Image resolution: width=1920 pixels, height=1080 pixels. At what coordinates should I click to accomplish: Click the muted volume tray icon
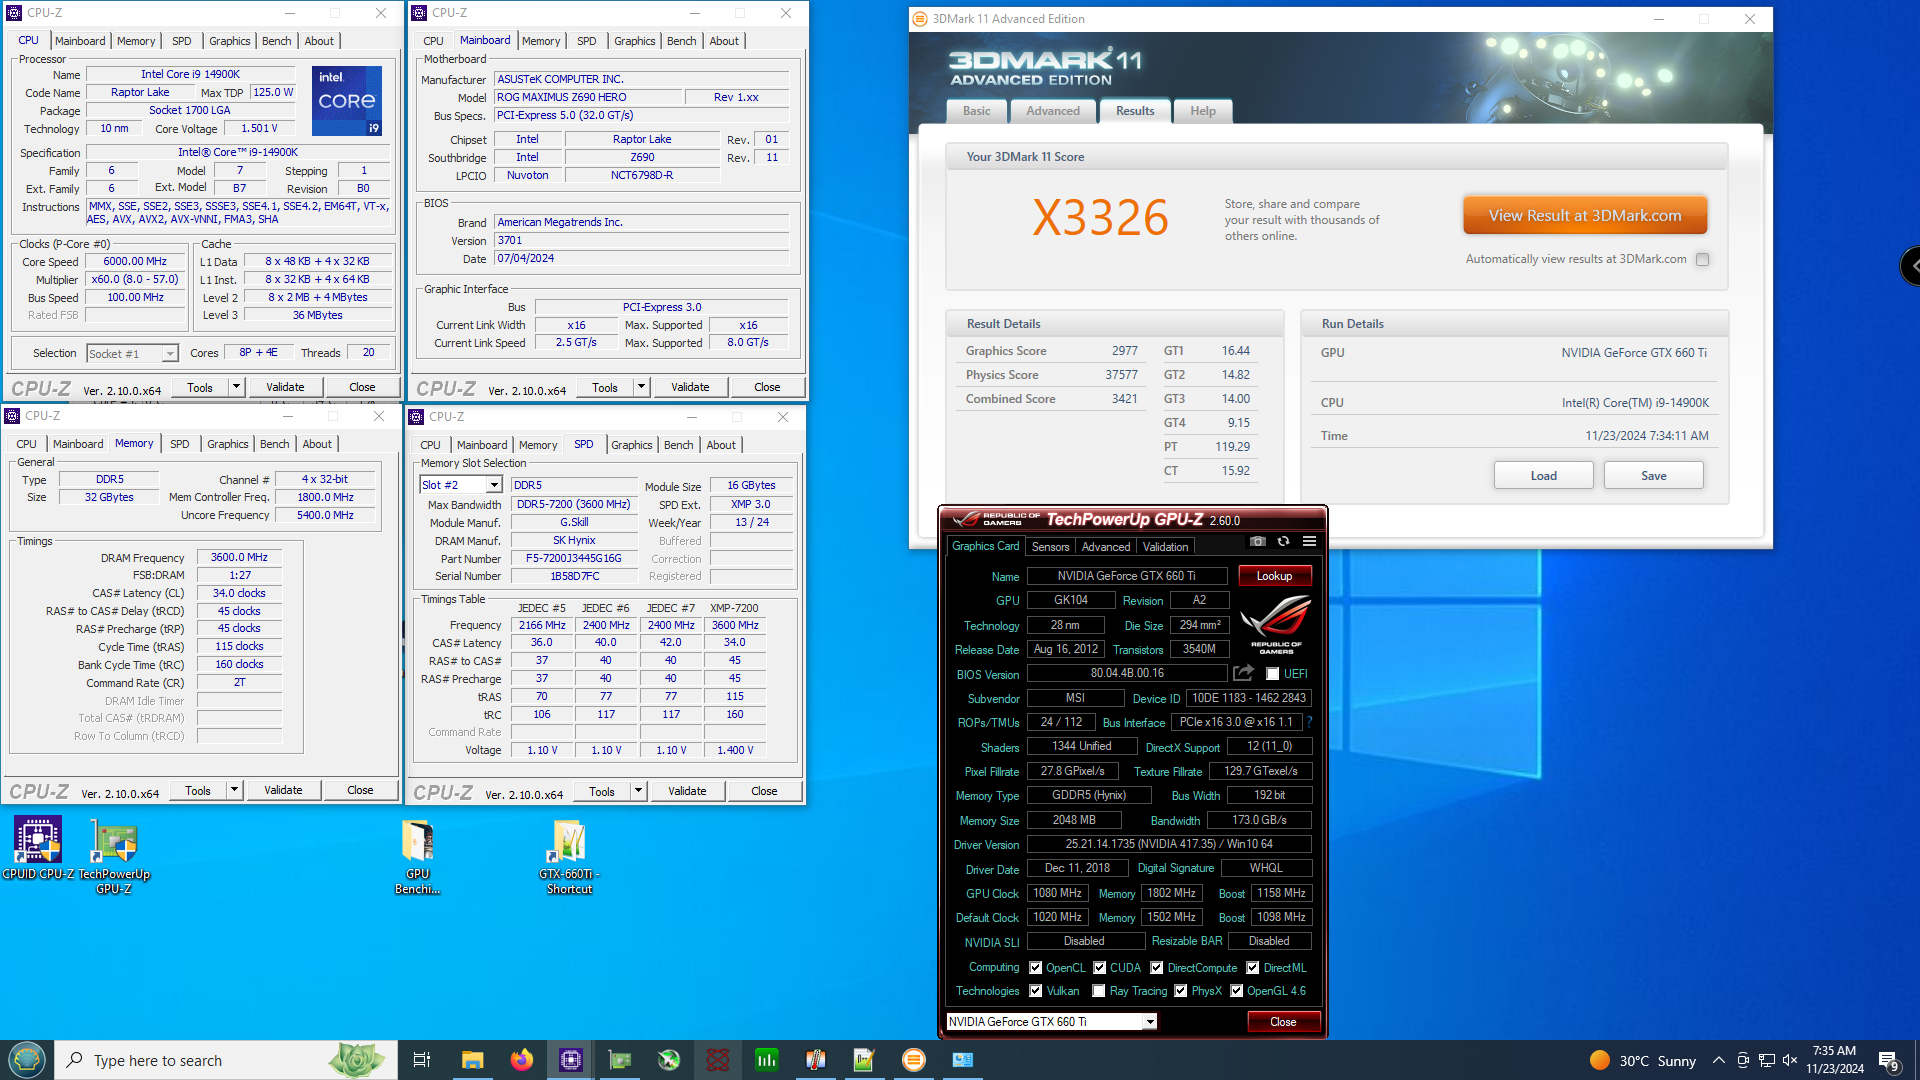click(x=1790, y=1060)
